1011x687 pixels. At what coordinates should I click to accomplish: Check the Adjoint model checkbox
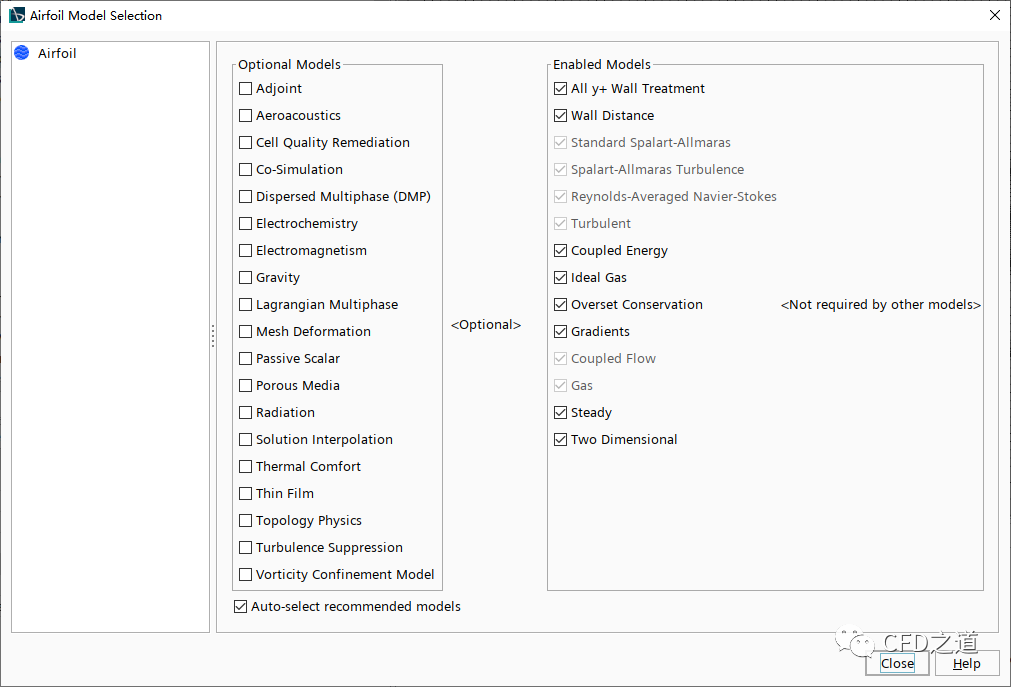click(246, 88)
